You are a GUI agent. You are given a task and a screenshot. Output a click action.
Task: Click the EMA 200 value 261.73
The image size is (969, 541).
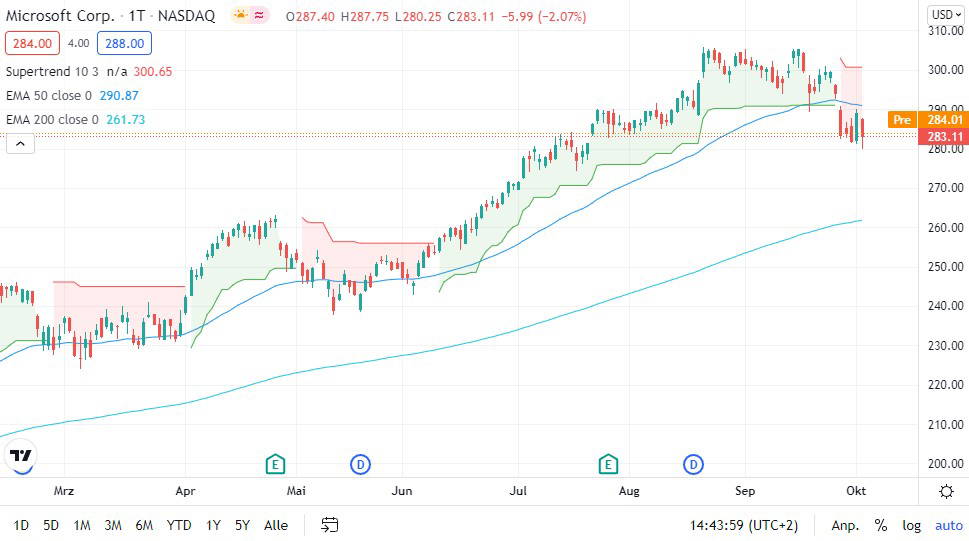pos(125,120)
